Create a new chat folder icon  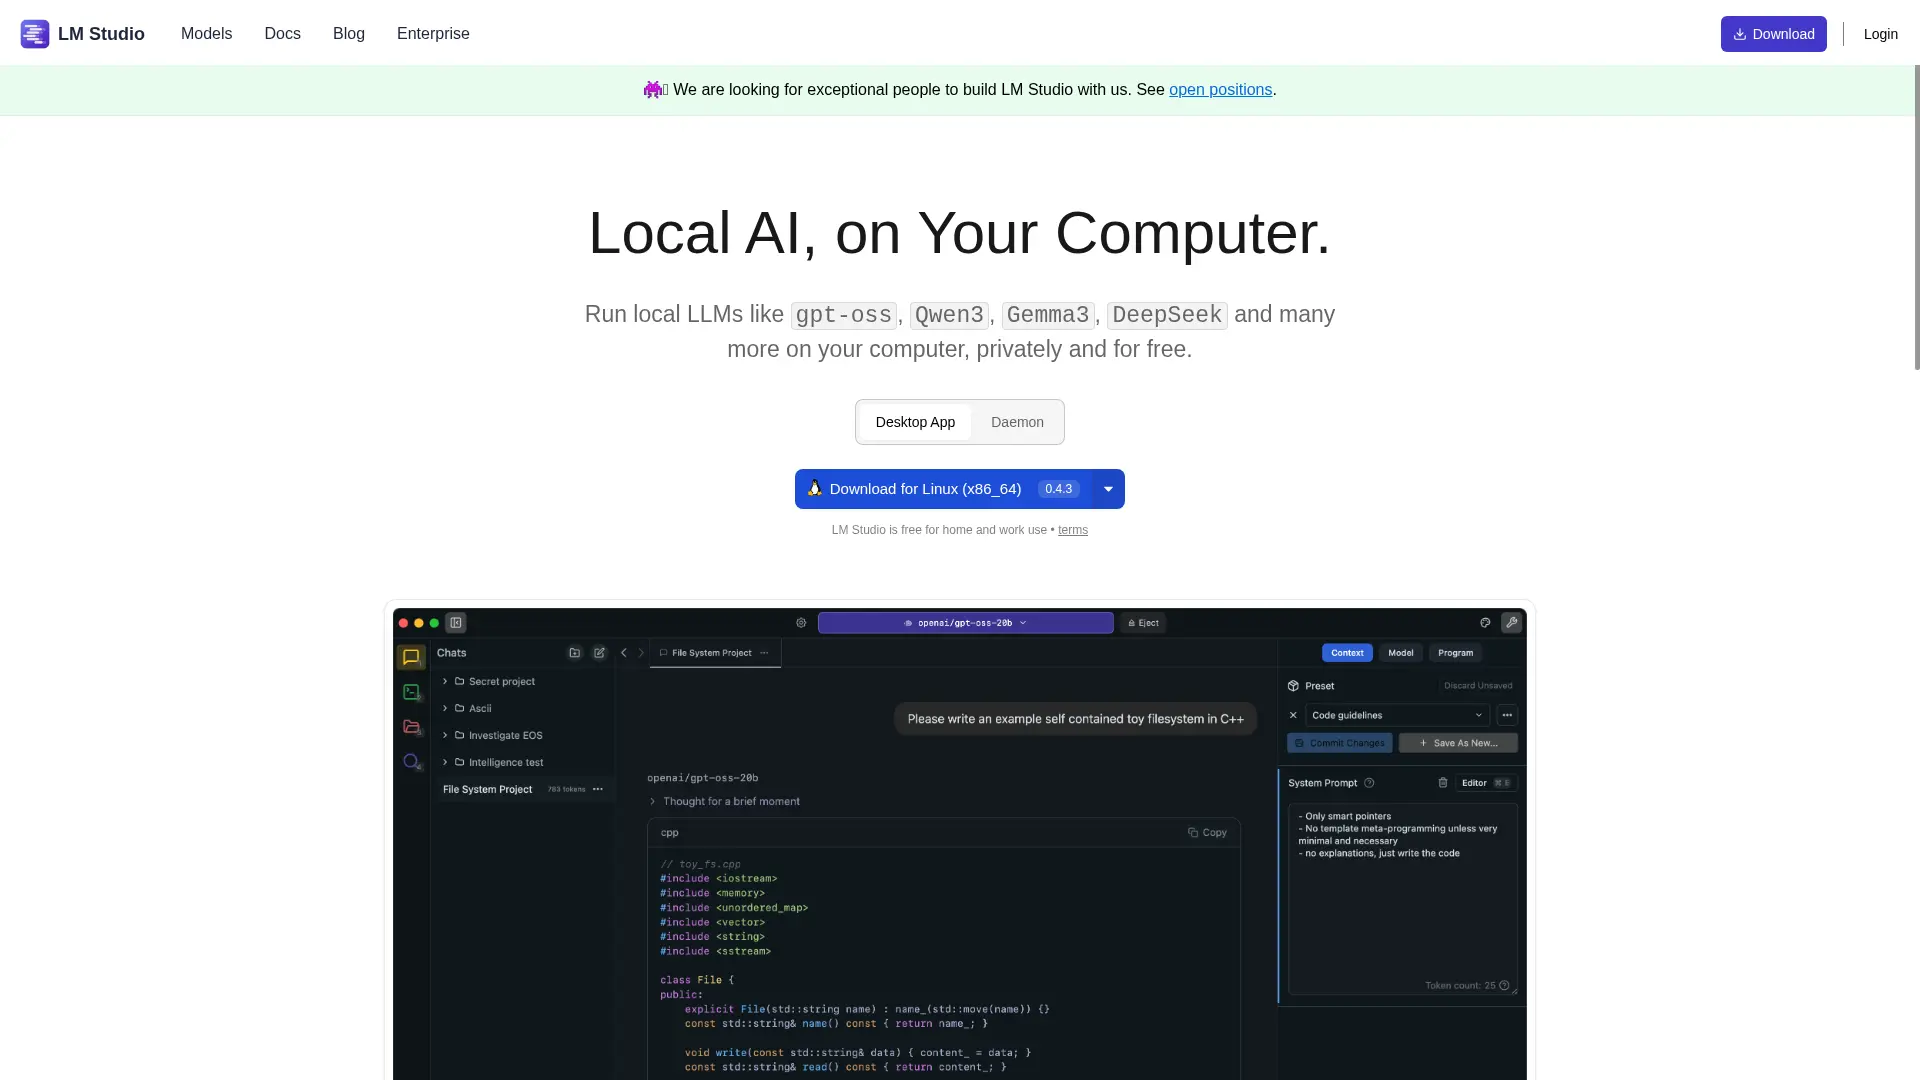(x=574, y=653)
